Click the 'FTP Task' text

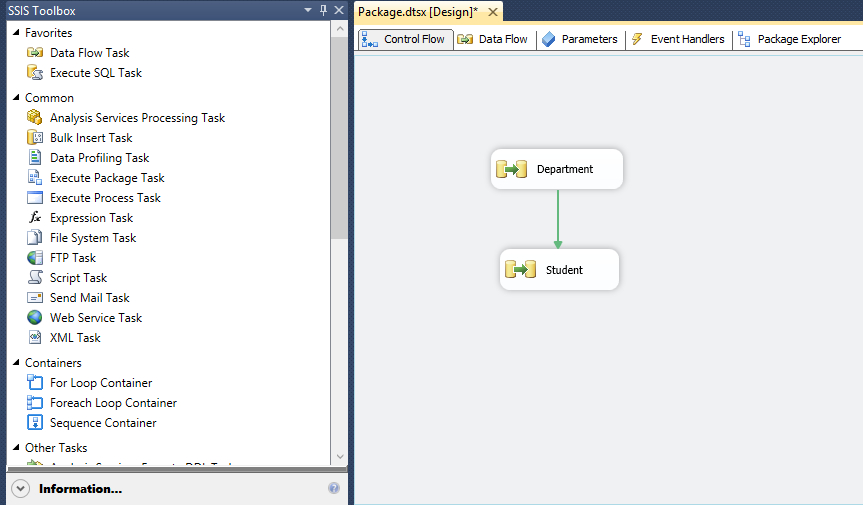click(73, 257)
